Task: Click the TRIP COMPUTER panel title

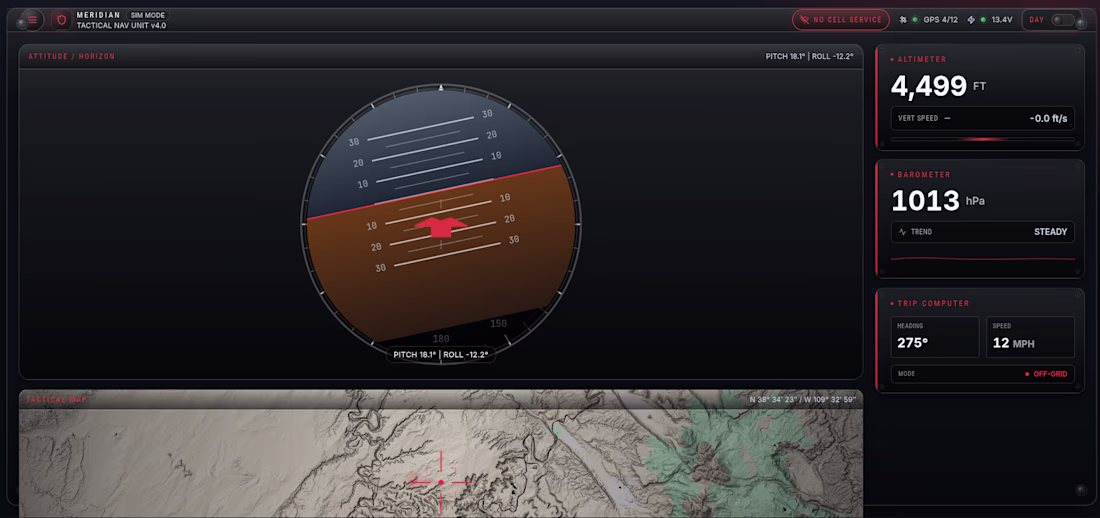Action: pos(933,303)
